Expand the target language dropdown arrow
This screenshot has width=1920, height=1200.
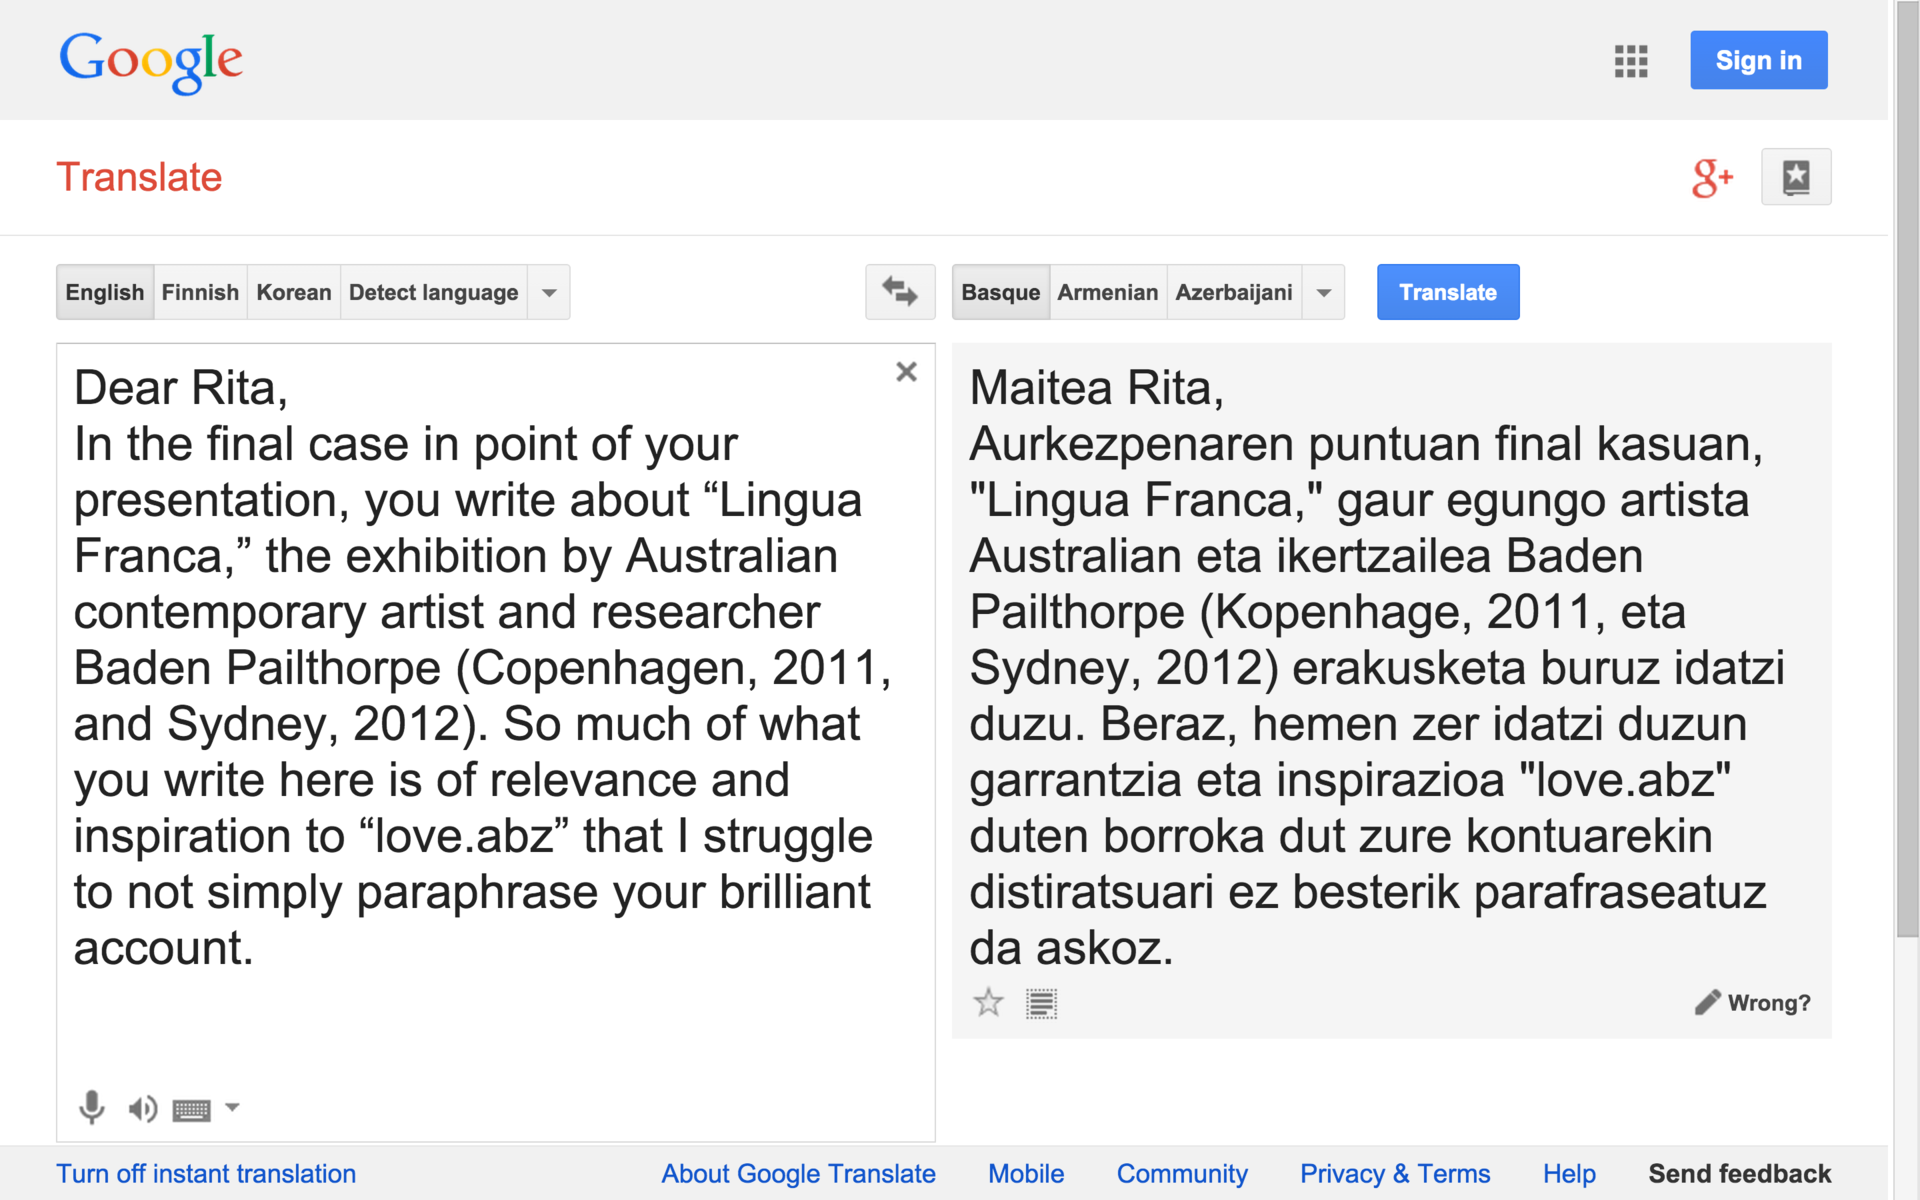[x=1323, y=293]
